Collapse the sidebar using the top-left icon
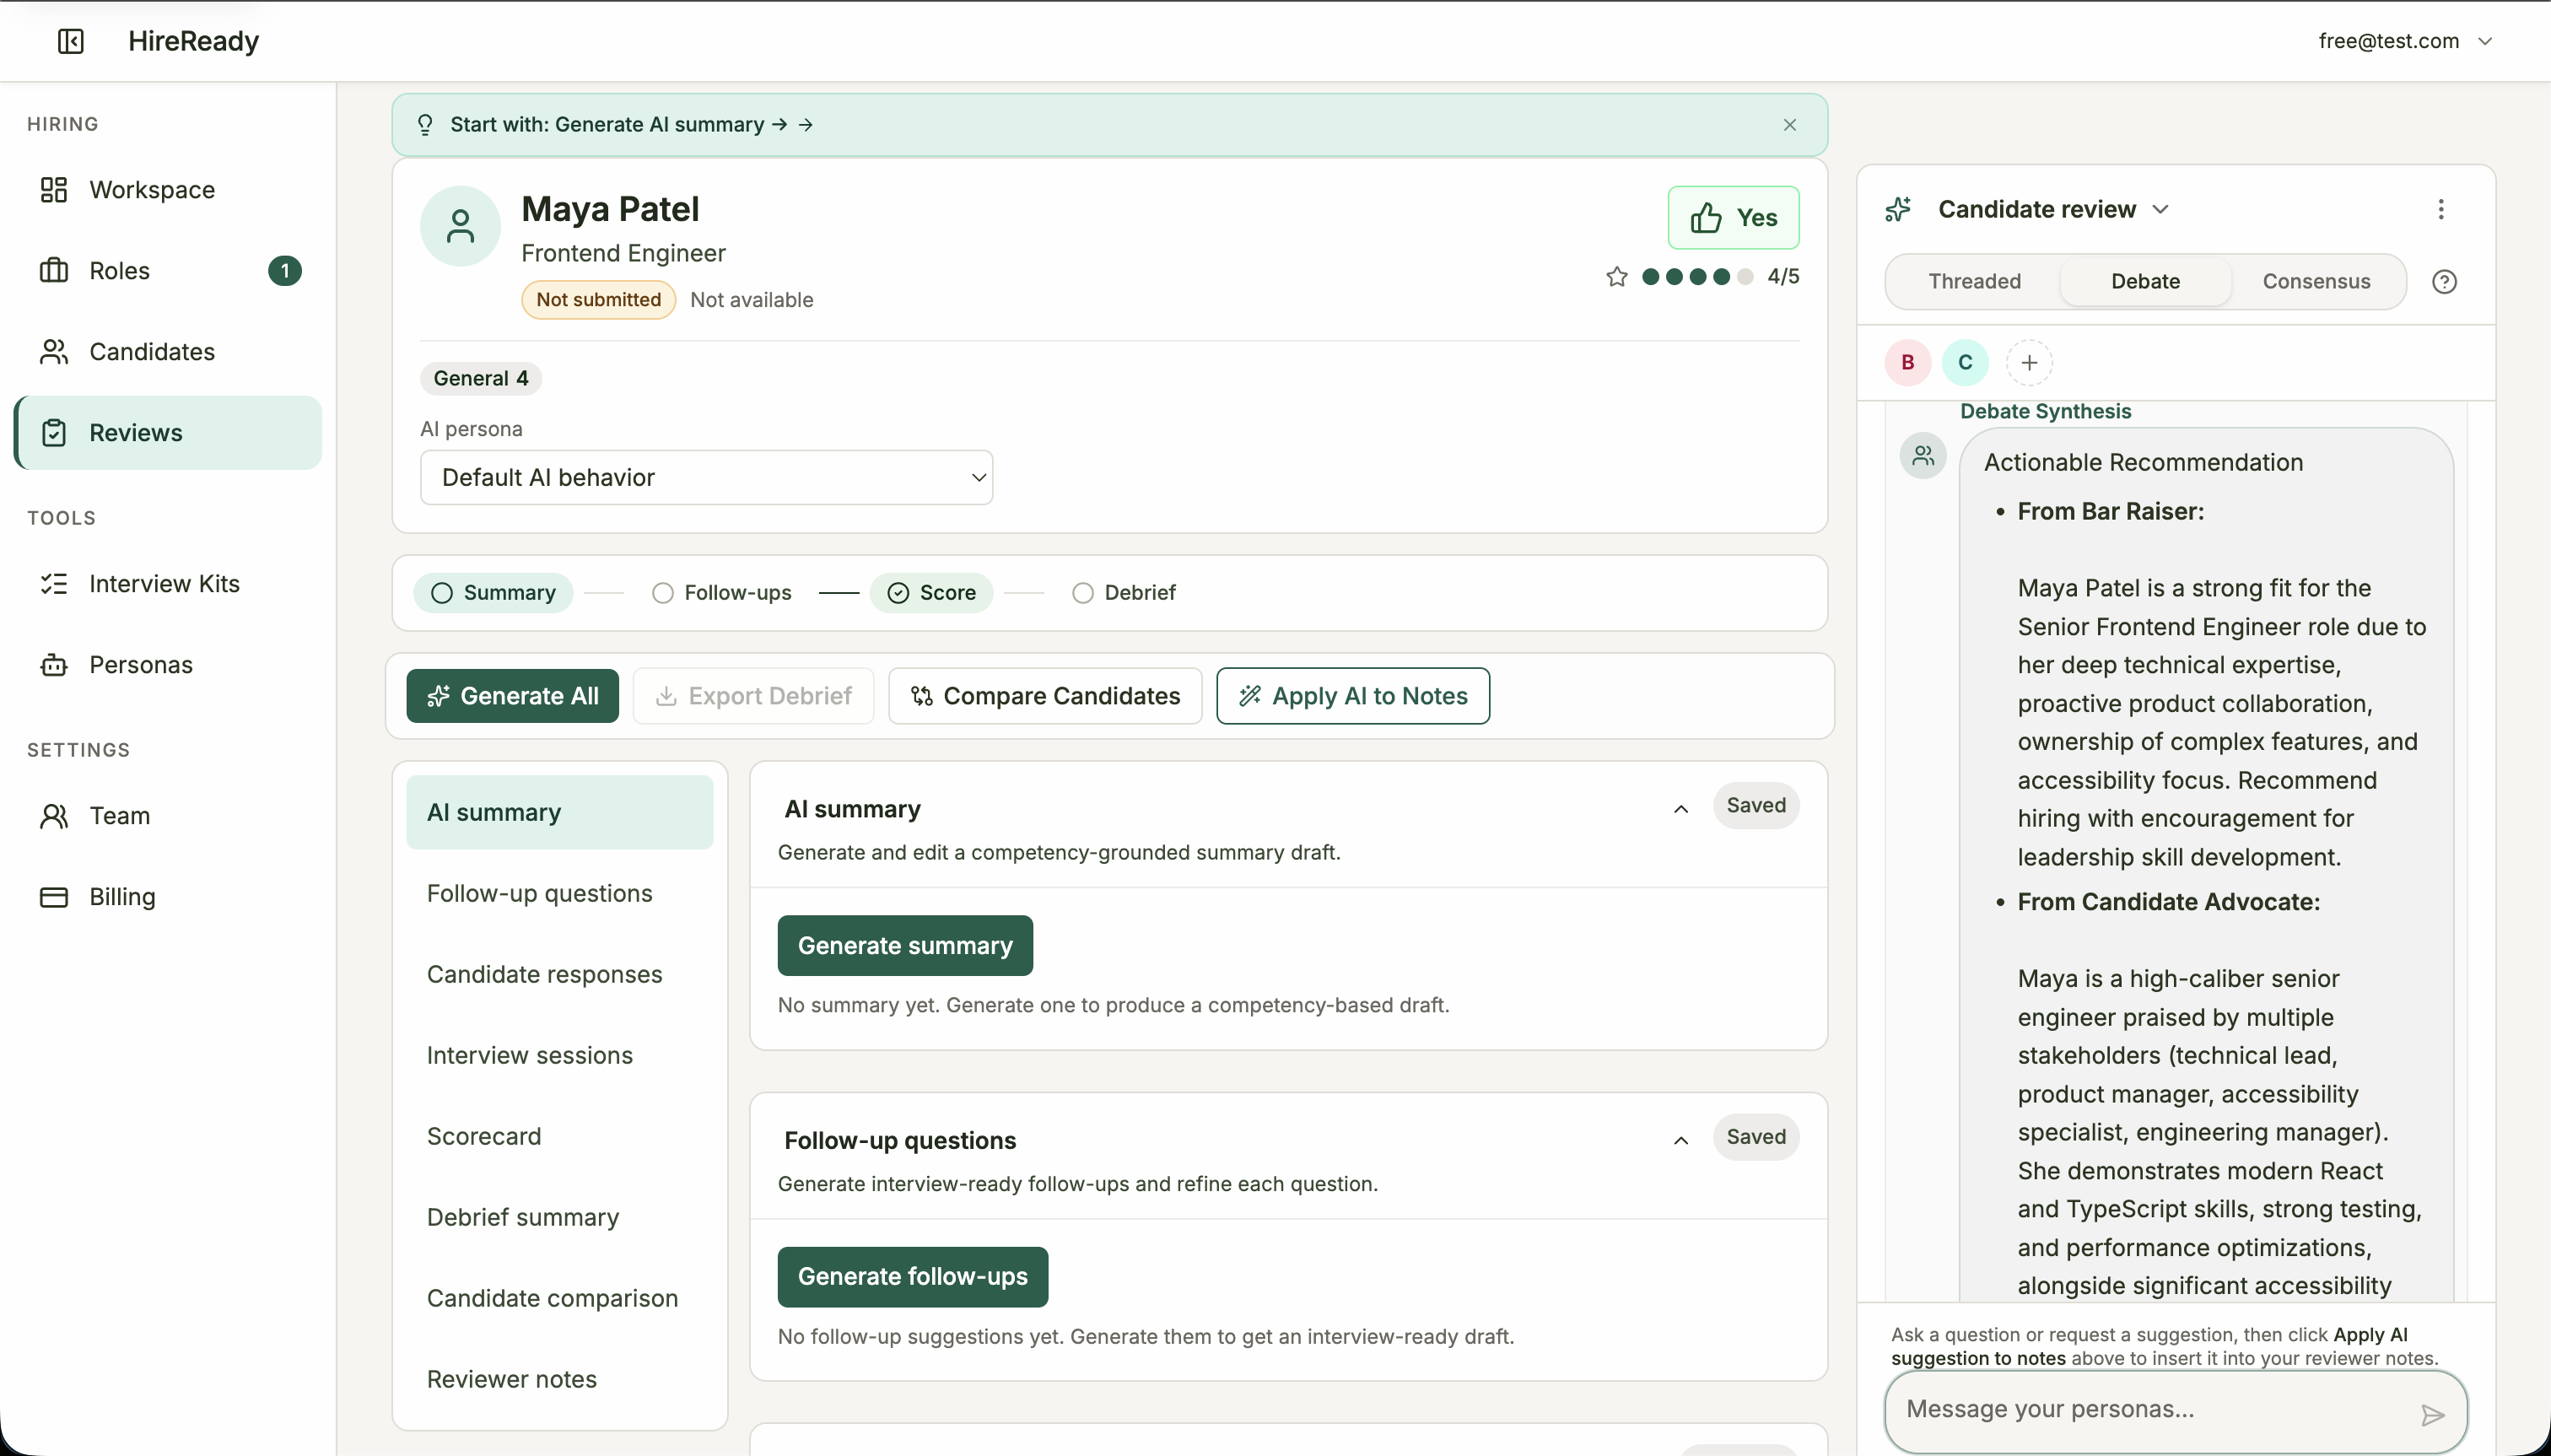 pos(69,41)
